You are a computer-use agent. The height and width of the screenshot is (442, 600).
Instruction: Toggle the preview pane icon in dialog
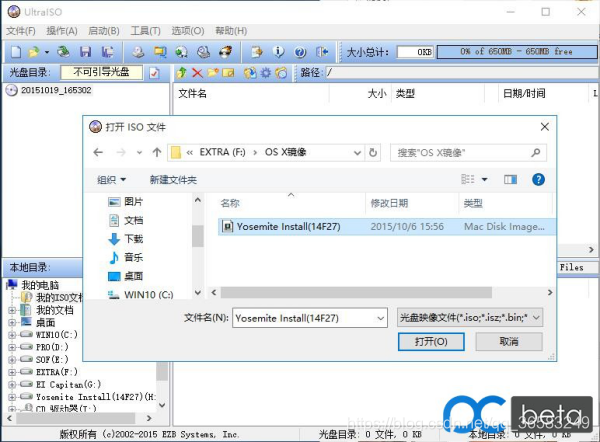click(x=510, y=179)
